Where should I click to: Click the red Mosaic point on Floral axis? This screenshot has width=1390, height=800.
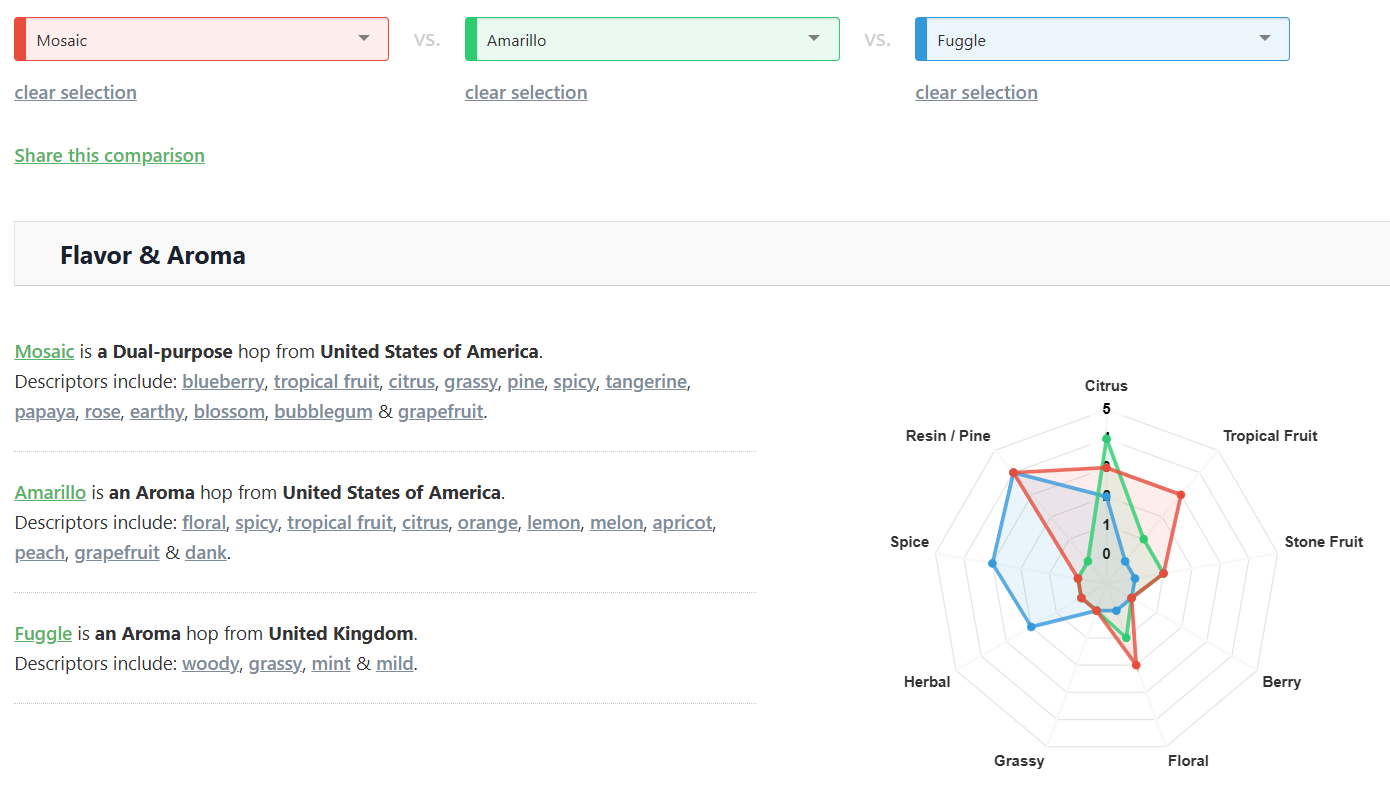tap(1135, 664)
